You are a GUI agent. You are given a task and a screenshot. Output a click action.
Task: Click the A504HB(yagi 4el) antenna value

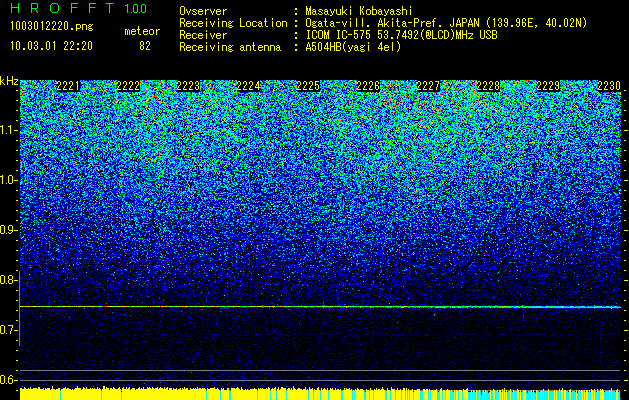[353, 47]
